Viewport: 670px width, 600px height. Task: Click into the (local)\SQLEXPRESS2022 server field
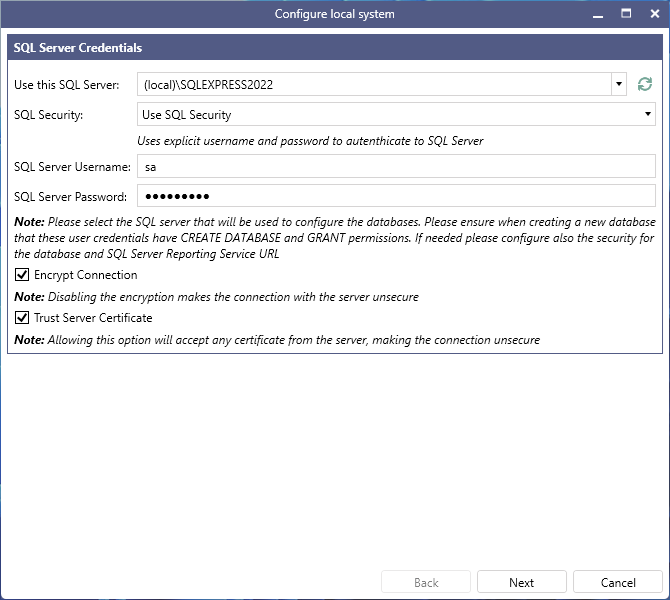374,84
